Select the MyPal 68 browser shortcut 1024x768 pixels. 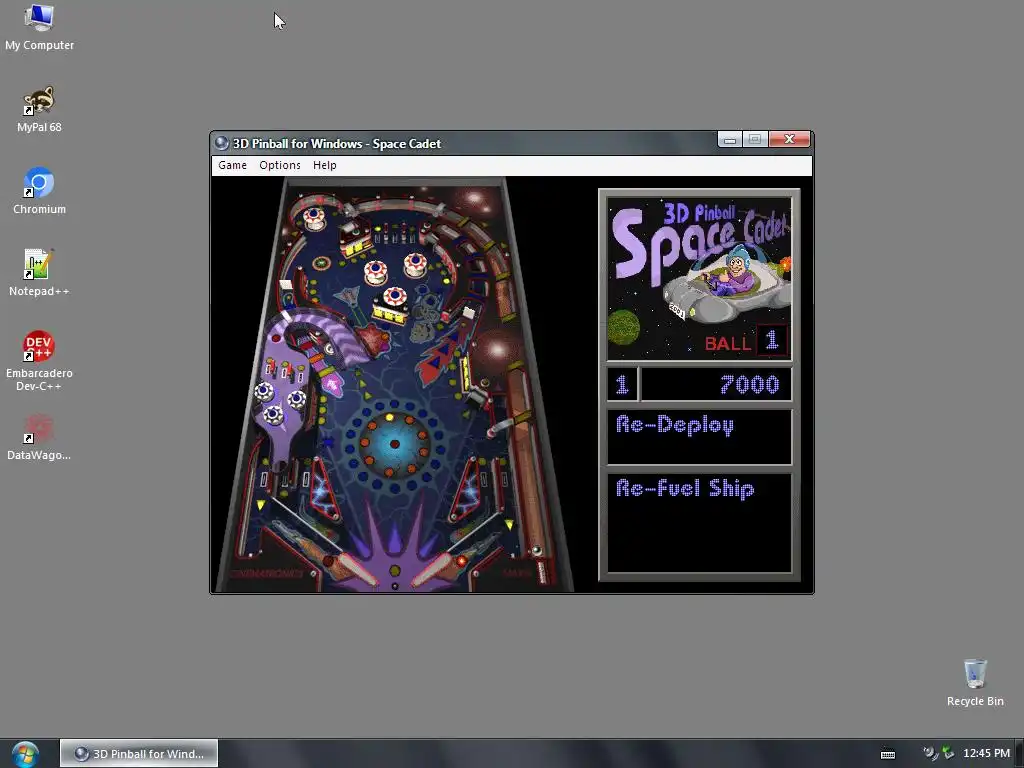(39, 110)
